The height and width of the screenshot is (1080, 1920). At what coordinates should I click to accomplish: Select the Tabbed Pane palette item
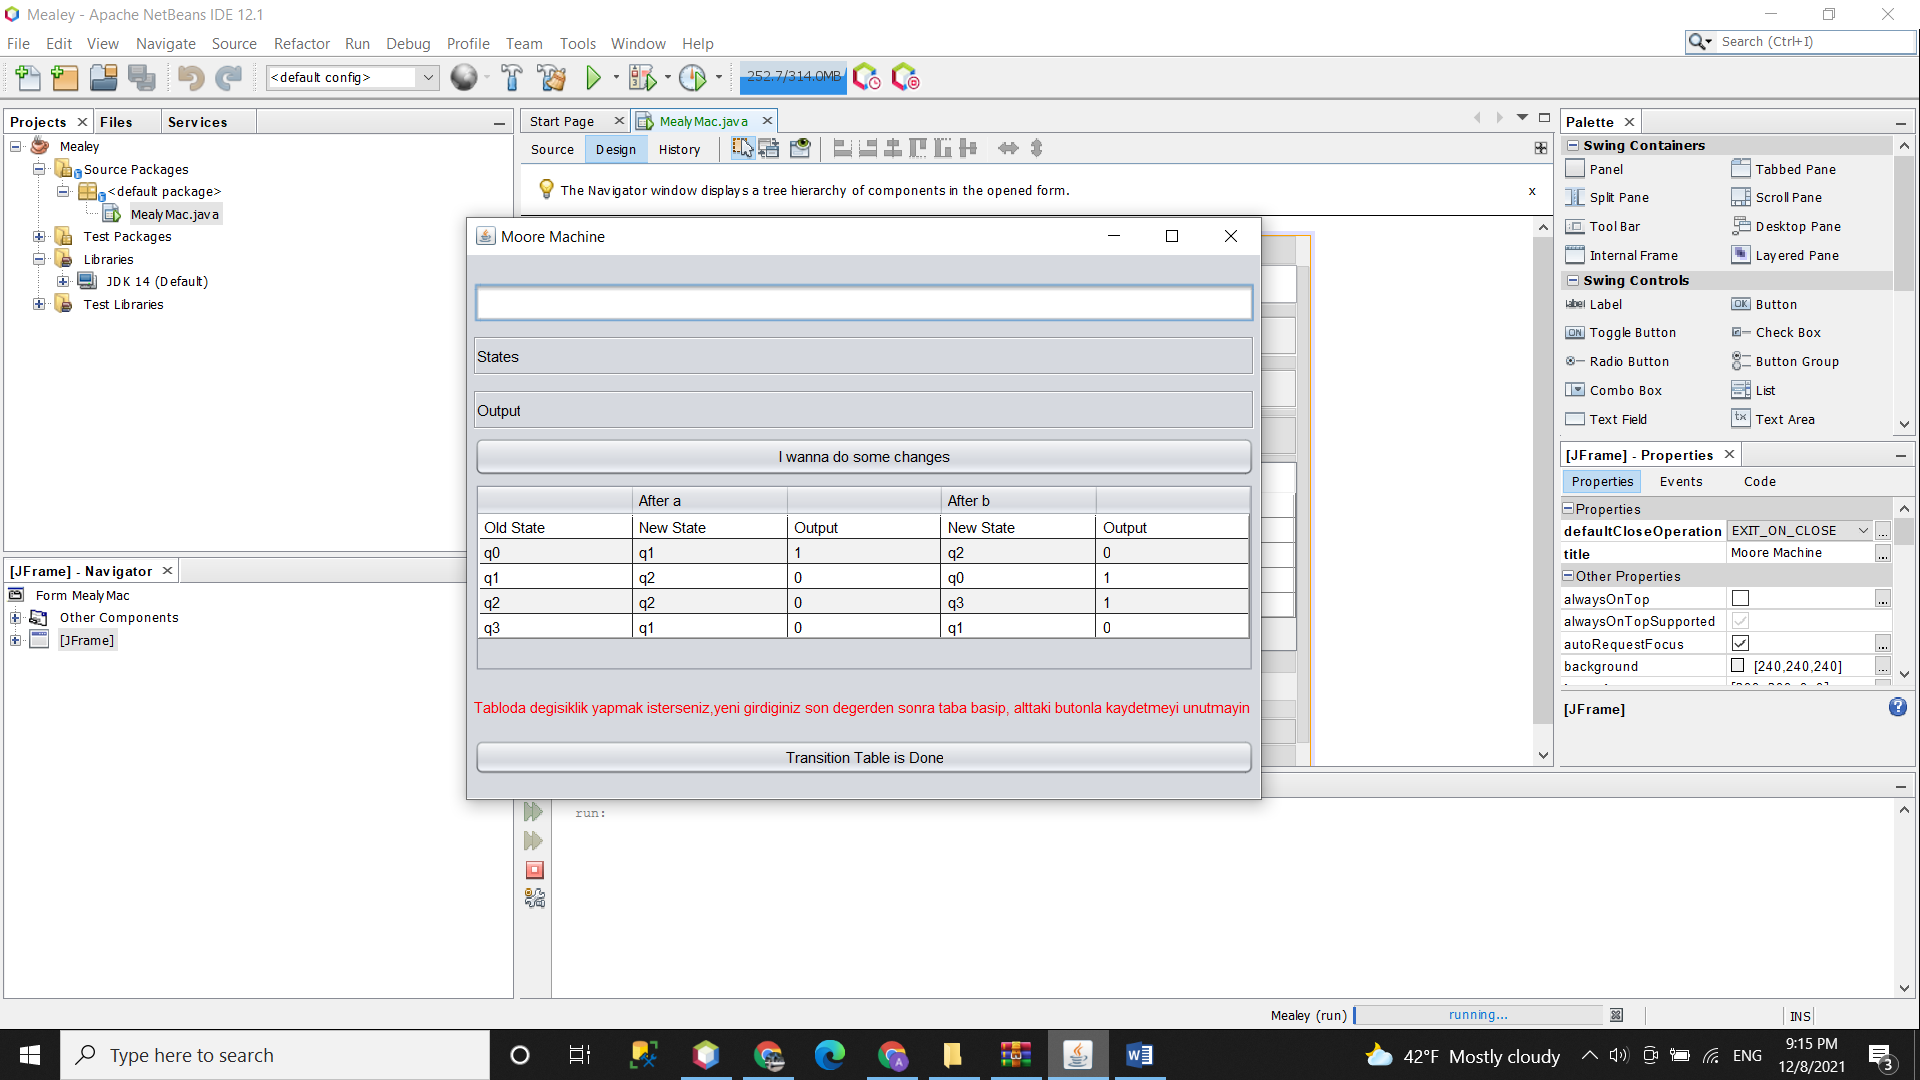[1785, 169]
